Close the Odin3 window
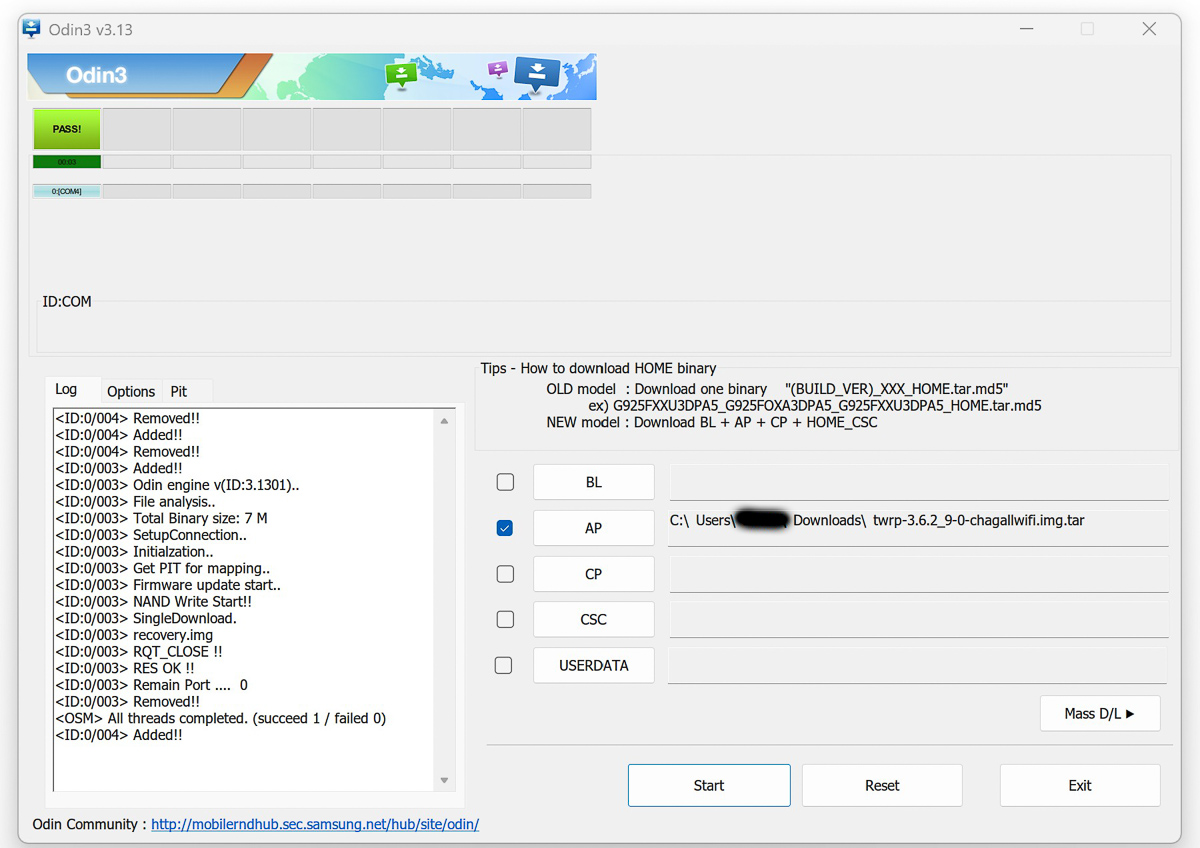This screenshot has width=1200, height=848. coord(1149,29)
